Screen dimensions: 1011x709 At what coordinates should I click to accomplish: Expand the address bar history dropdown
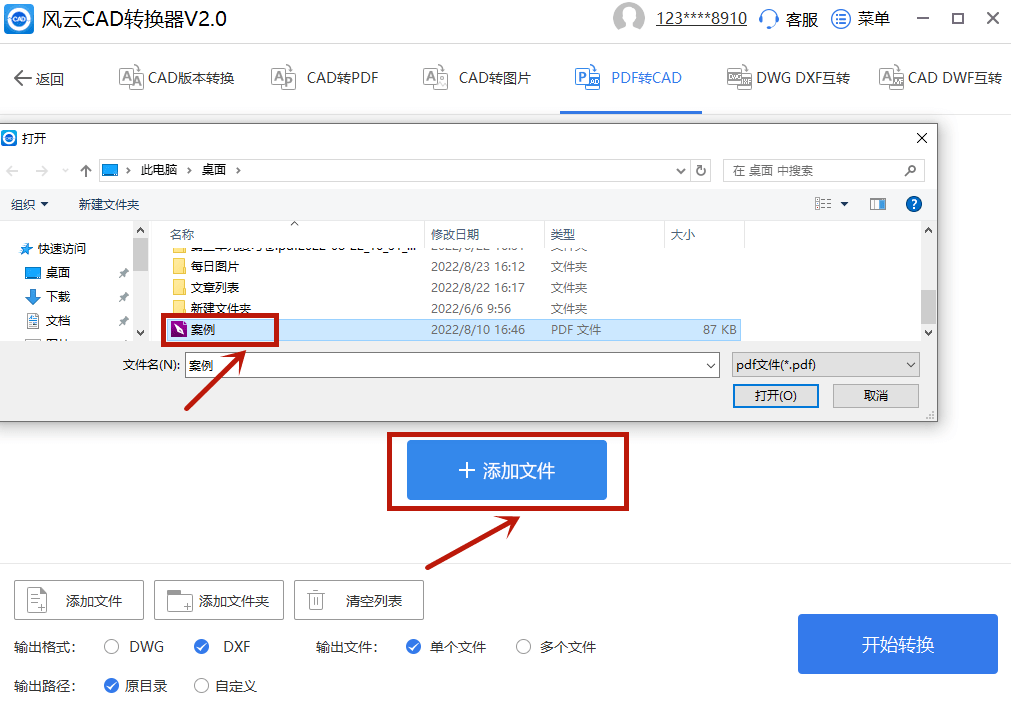pos(681,171)
